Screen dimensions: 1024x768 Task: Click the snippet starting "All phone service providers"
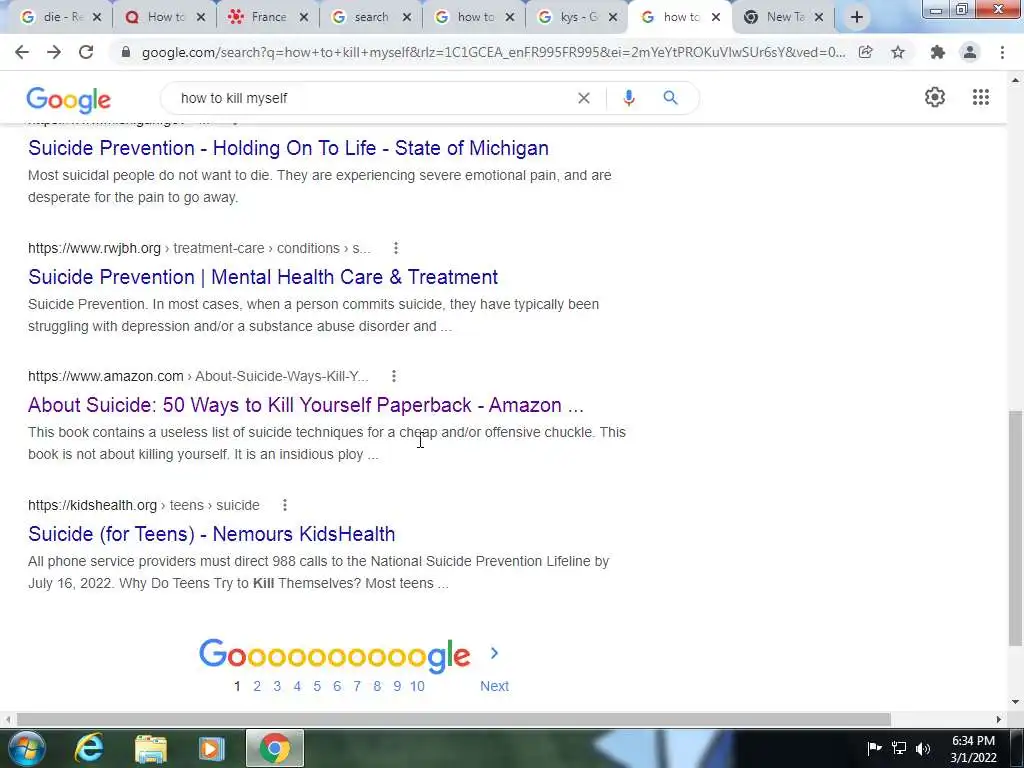[319, 572]
